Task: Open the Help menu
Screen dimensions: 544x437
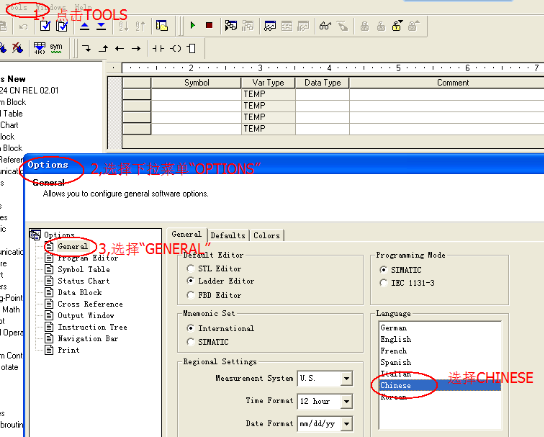Action: click(x=84, y=7)
